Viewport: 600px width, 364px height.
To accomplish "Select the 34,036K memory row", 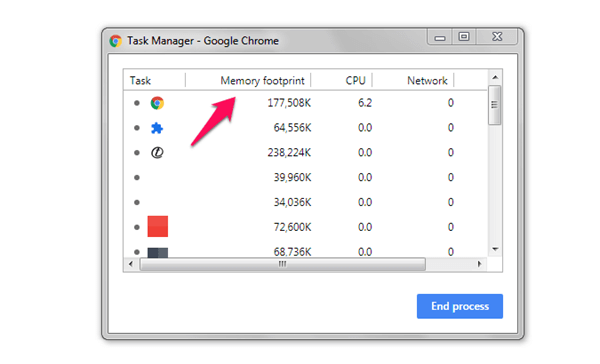I will (x=305, y=202).
